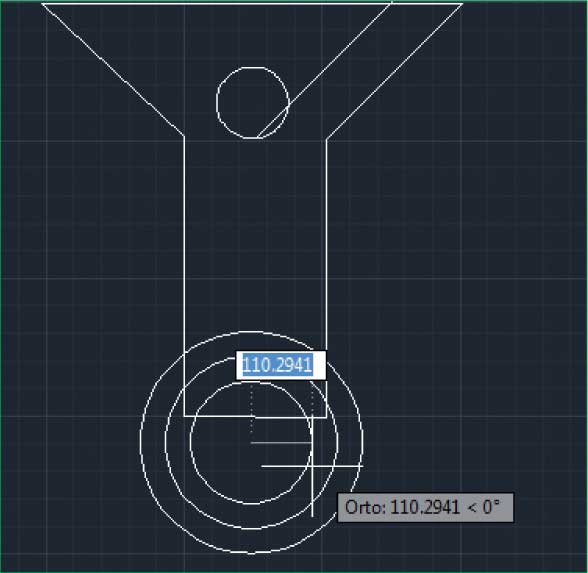Click the corner joining right diagonal and right vertical
Image resolution: width=588 pixels, height=573 pixels.
[327, 140]
